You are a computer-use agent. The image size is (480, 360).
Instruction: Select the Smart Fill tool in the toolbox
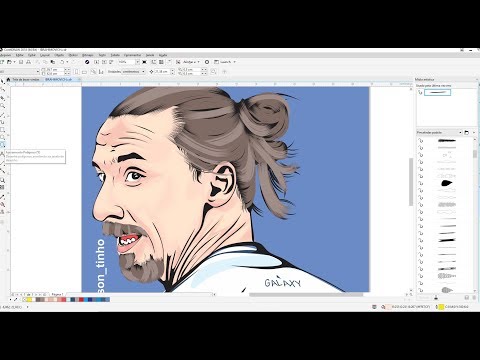click(x=3, y=212)
